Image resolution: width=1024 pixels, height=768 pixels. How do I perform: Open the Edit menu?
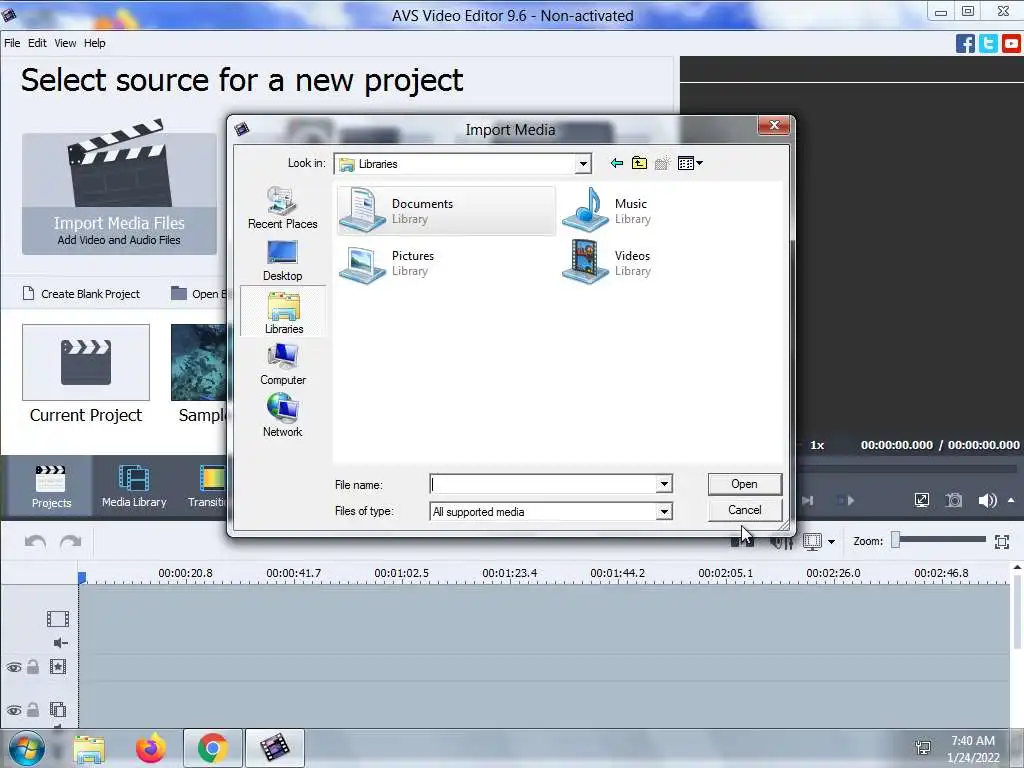coord(37,43)
